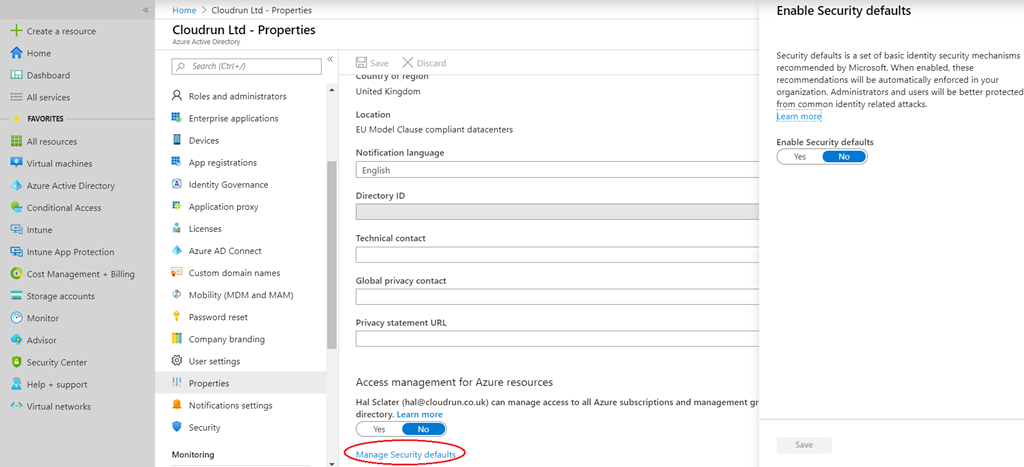Click Manage Security defaults link
The height and width of the screenshot is (467, 1024).
(x=406, y=454)
